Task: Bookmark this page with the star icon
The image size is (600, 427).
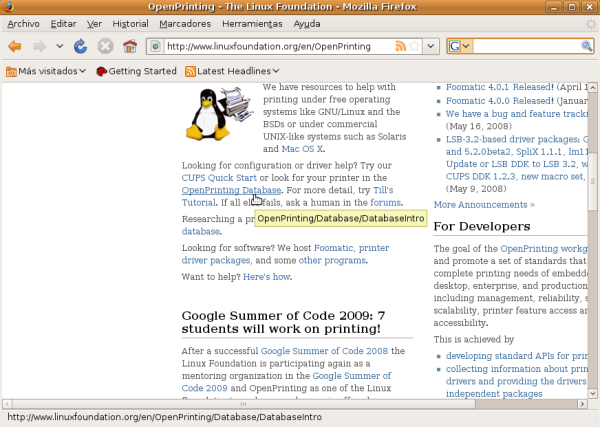Action: 416,46
